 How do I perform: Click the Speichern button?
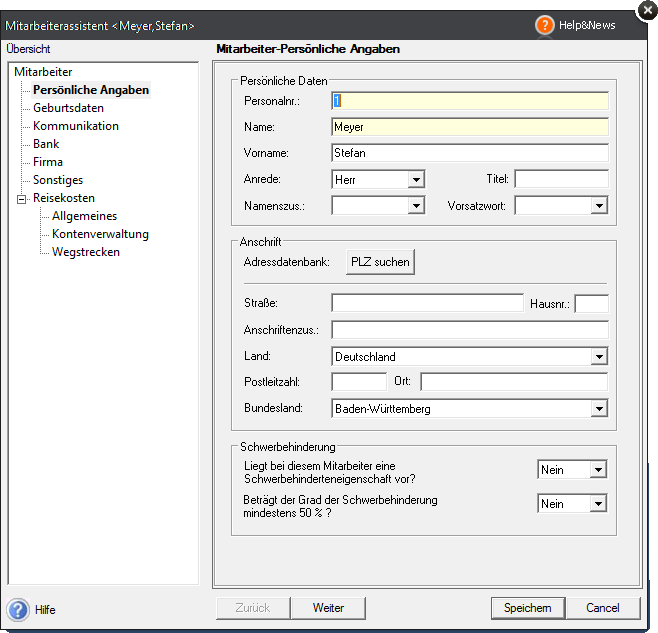527,608
